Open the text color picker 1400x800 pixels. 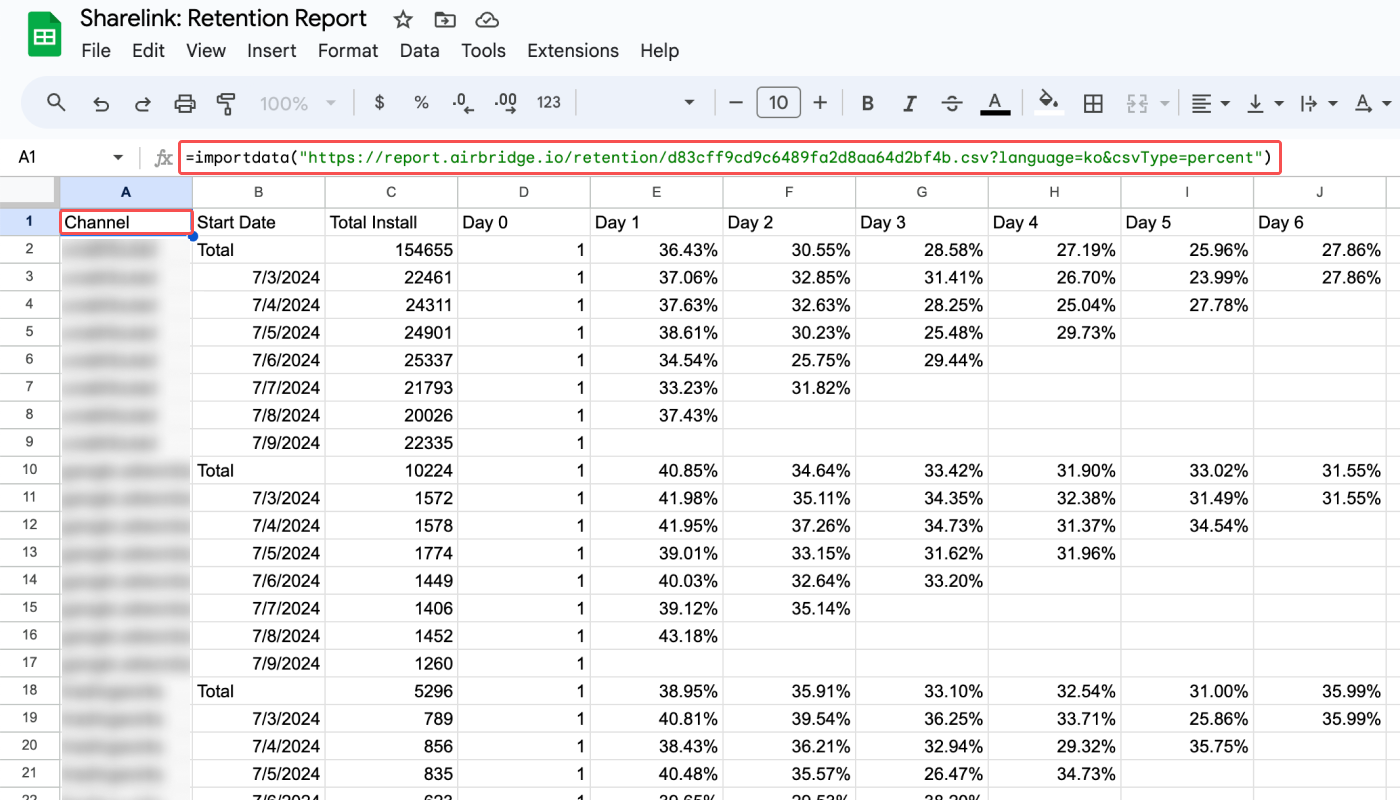coord(994,102)
